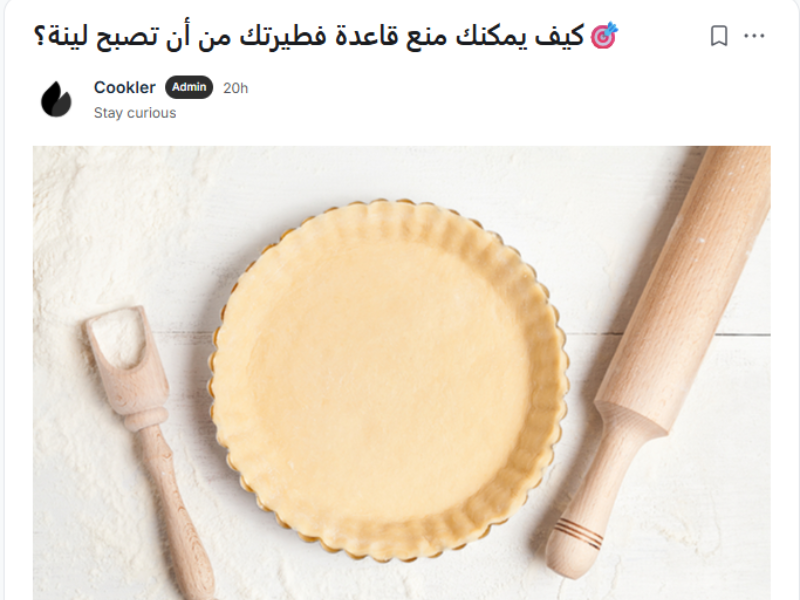The height and width of the screenshot is (600, 800).
Task: Click the Stay curious tagline
Action: 135,113
